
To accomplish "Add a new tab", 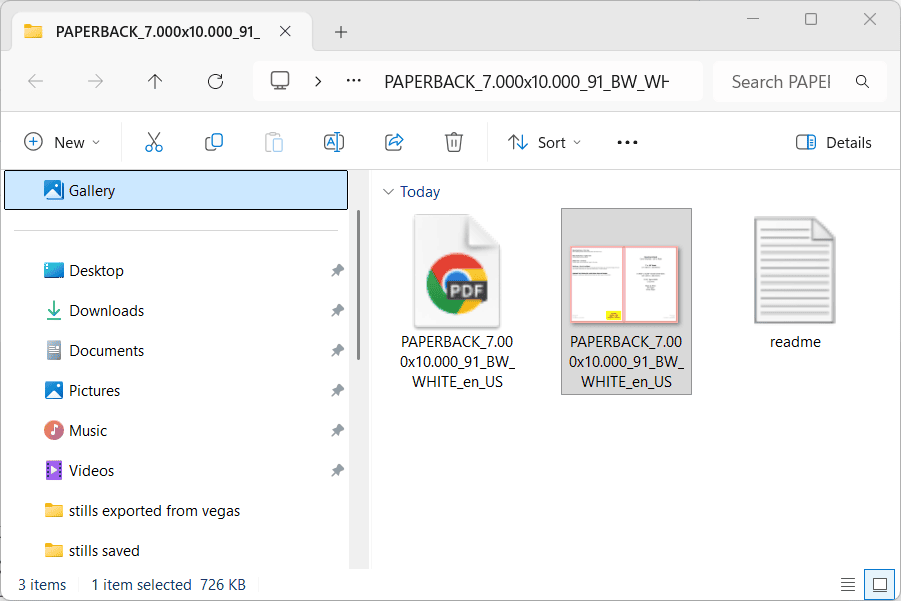I will [x=341, y=32].
